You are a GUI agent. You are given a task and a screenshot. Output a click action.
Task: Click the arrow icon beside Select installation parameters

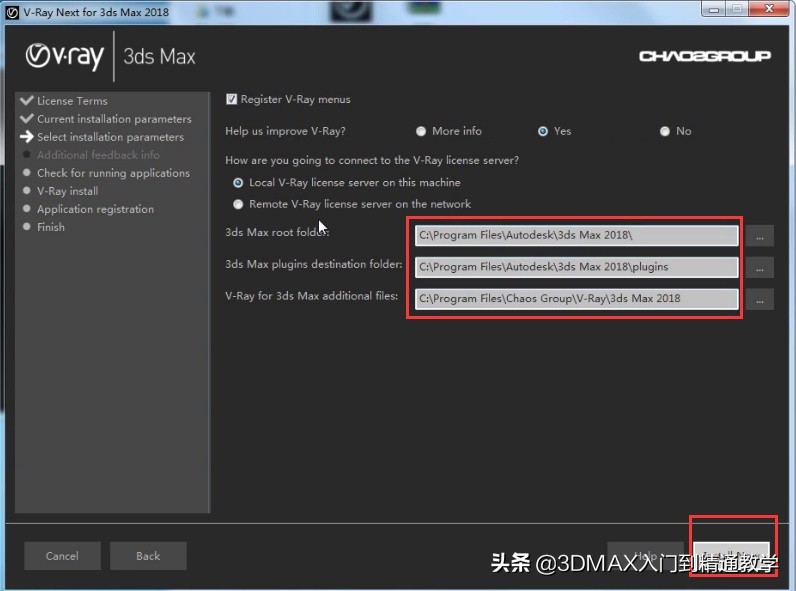coord(26,137)
